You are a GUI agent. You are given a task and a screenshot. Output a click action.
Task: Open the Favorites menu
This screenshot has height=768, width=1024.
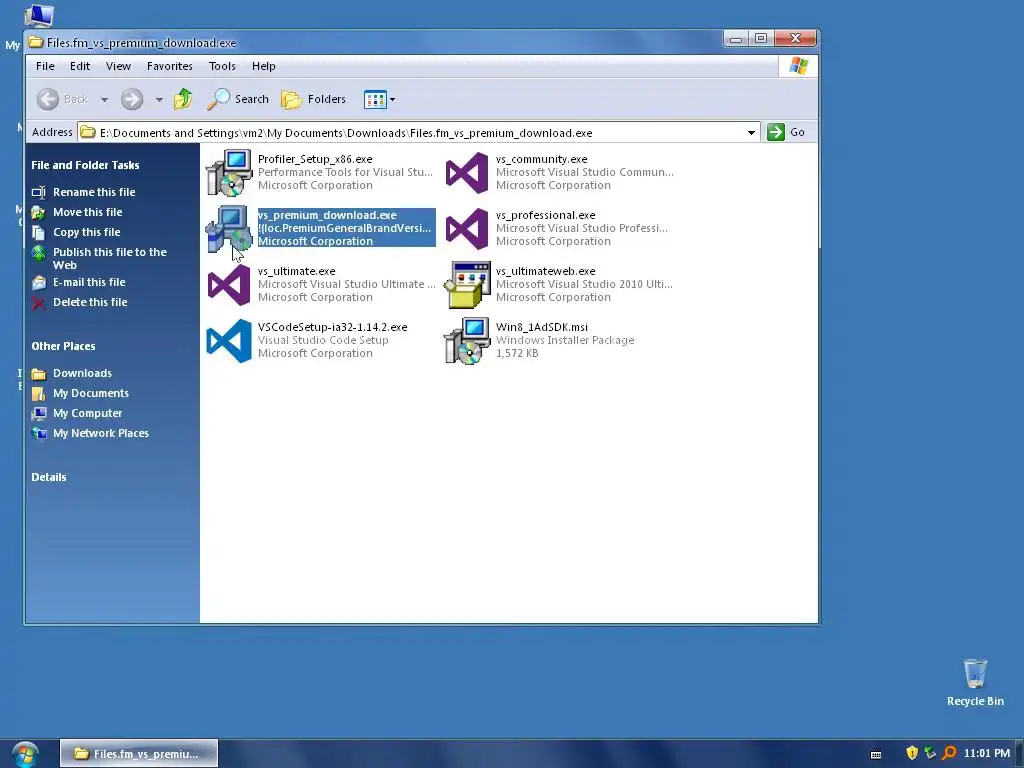(x=169, y=66)
